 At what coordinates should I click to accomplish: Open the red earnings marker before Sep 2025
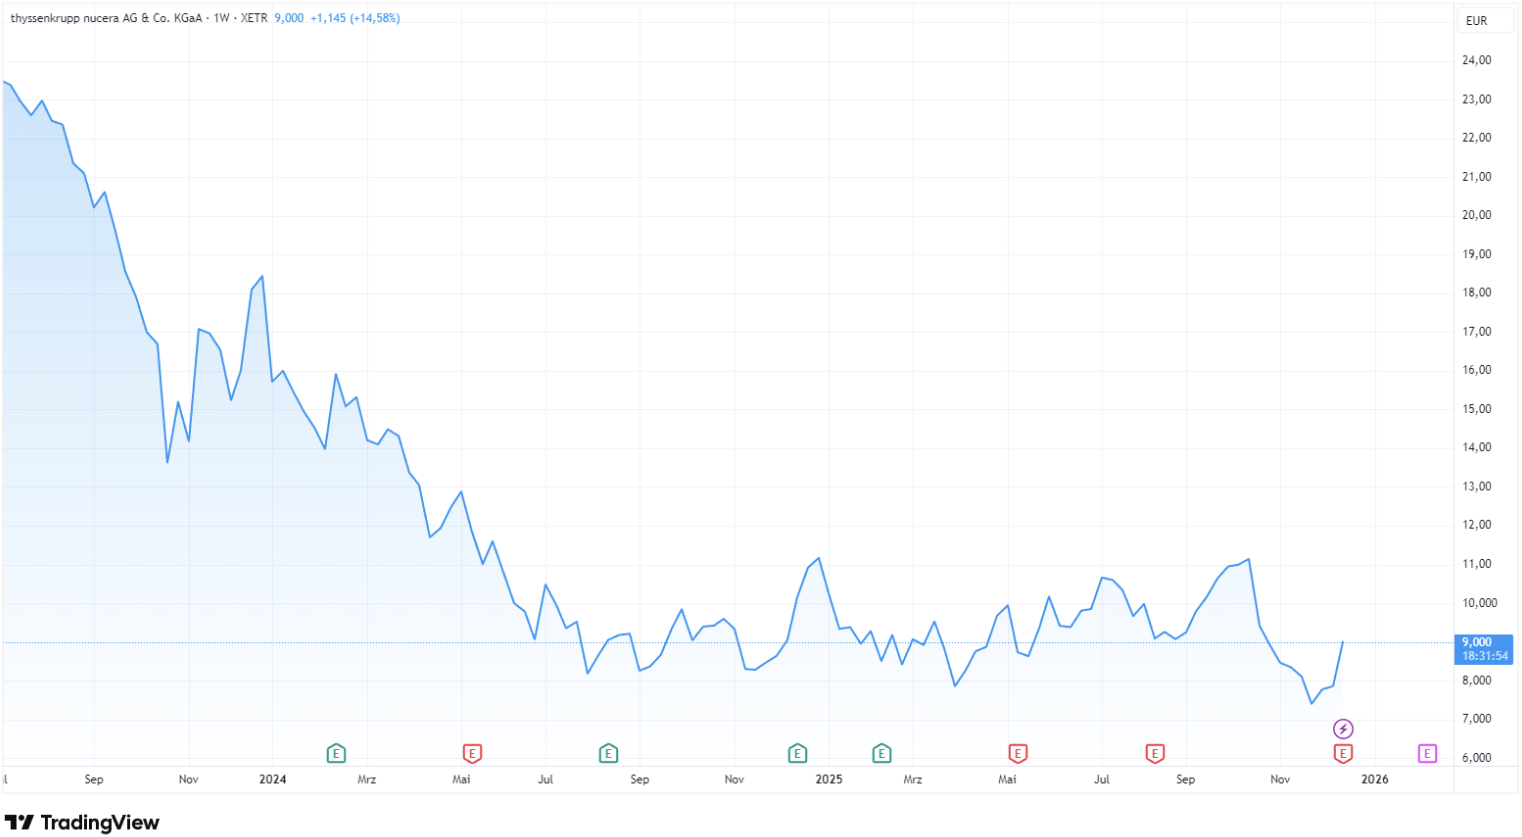coord(1154,754)
